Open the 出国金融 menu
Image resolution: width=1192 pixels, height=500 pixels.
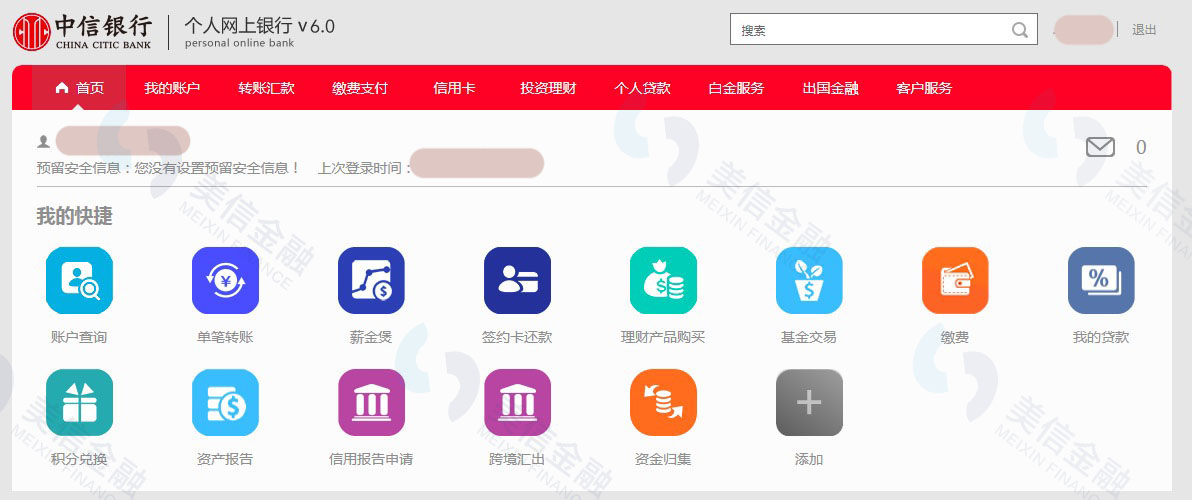[x=830, y=88]
